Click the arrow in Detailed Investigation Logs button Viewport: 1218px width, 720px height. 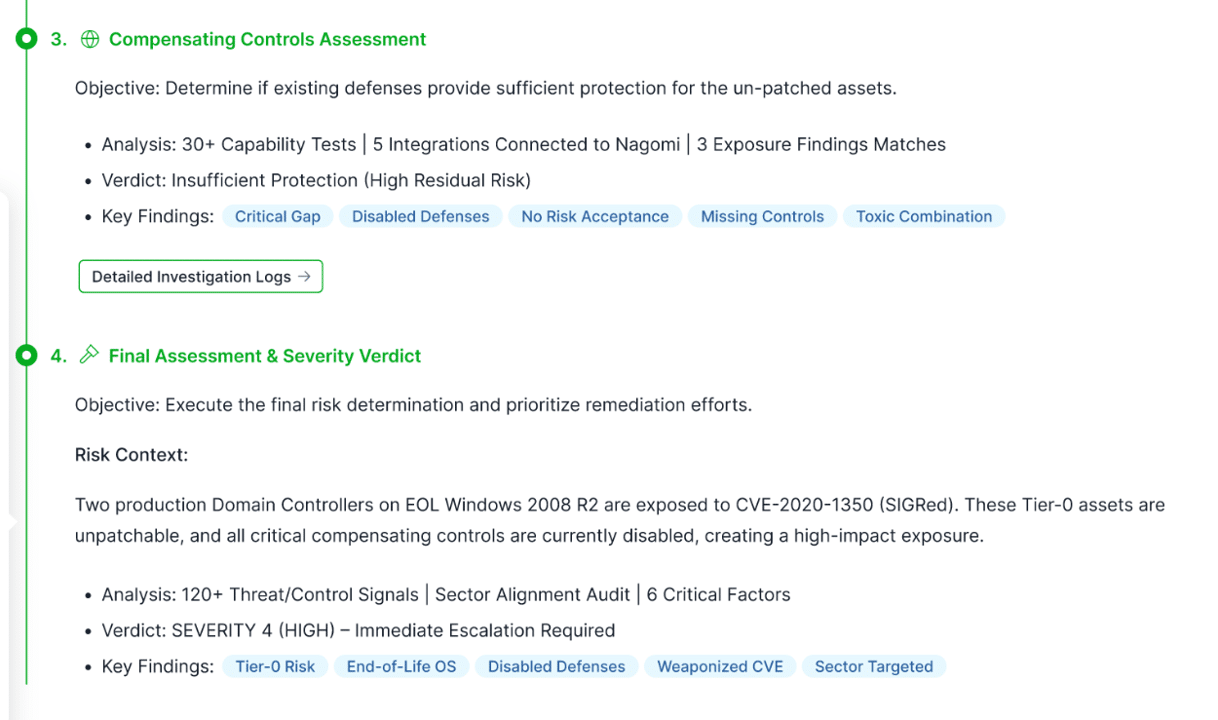tap(305, 277)
